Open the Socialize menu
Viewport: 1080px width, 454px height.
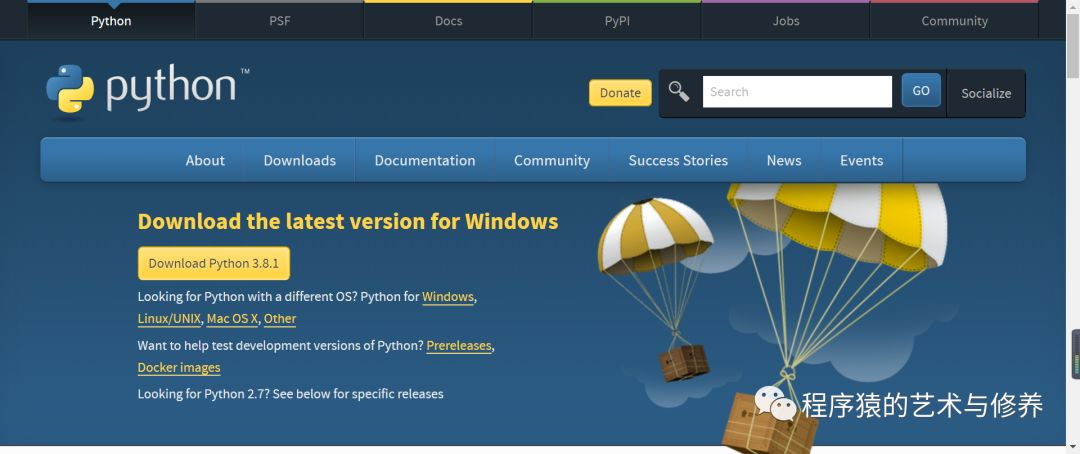pyautogui.click(x=986, y=93)
